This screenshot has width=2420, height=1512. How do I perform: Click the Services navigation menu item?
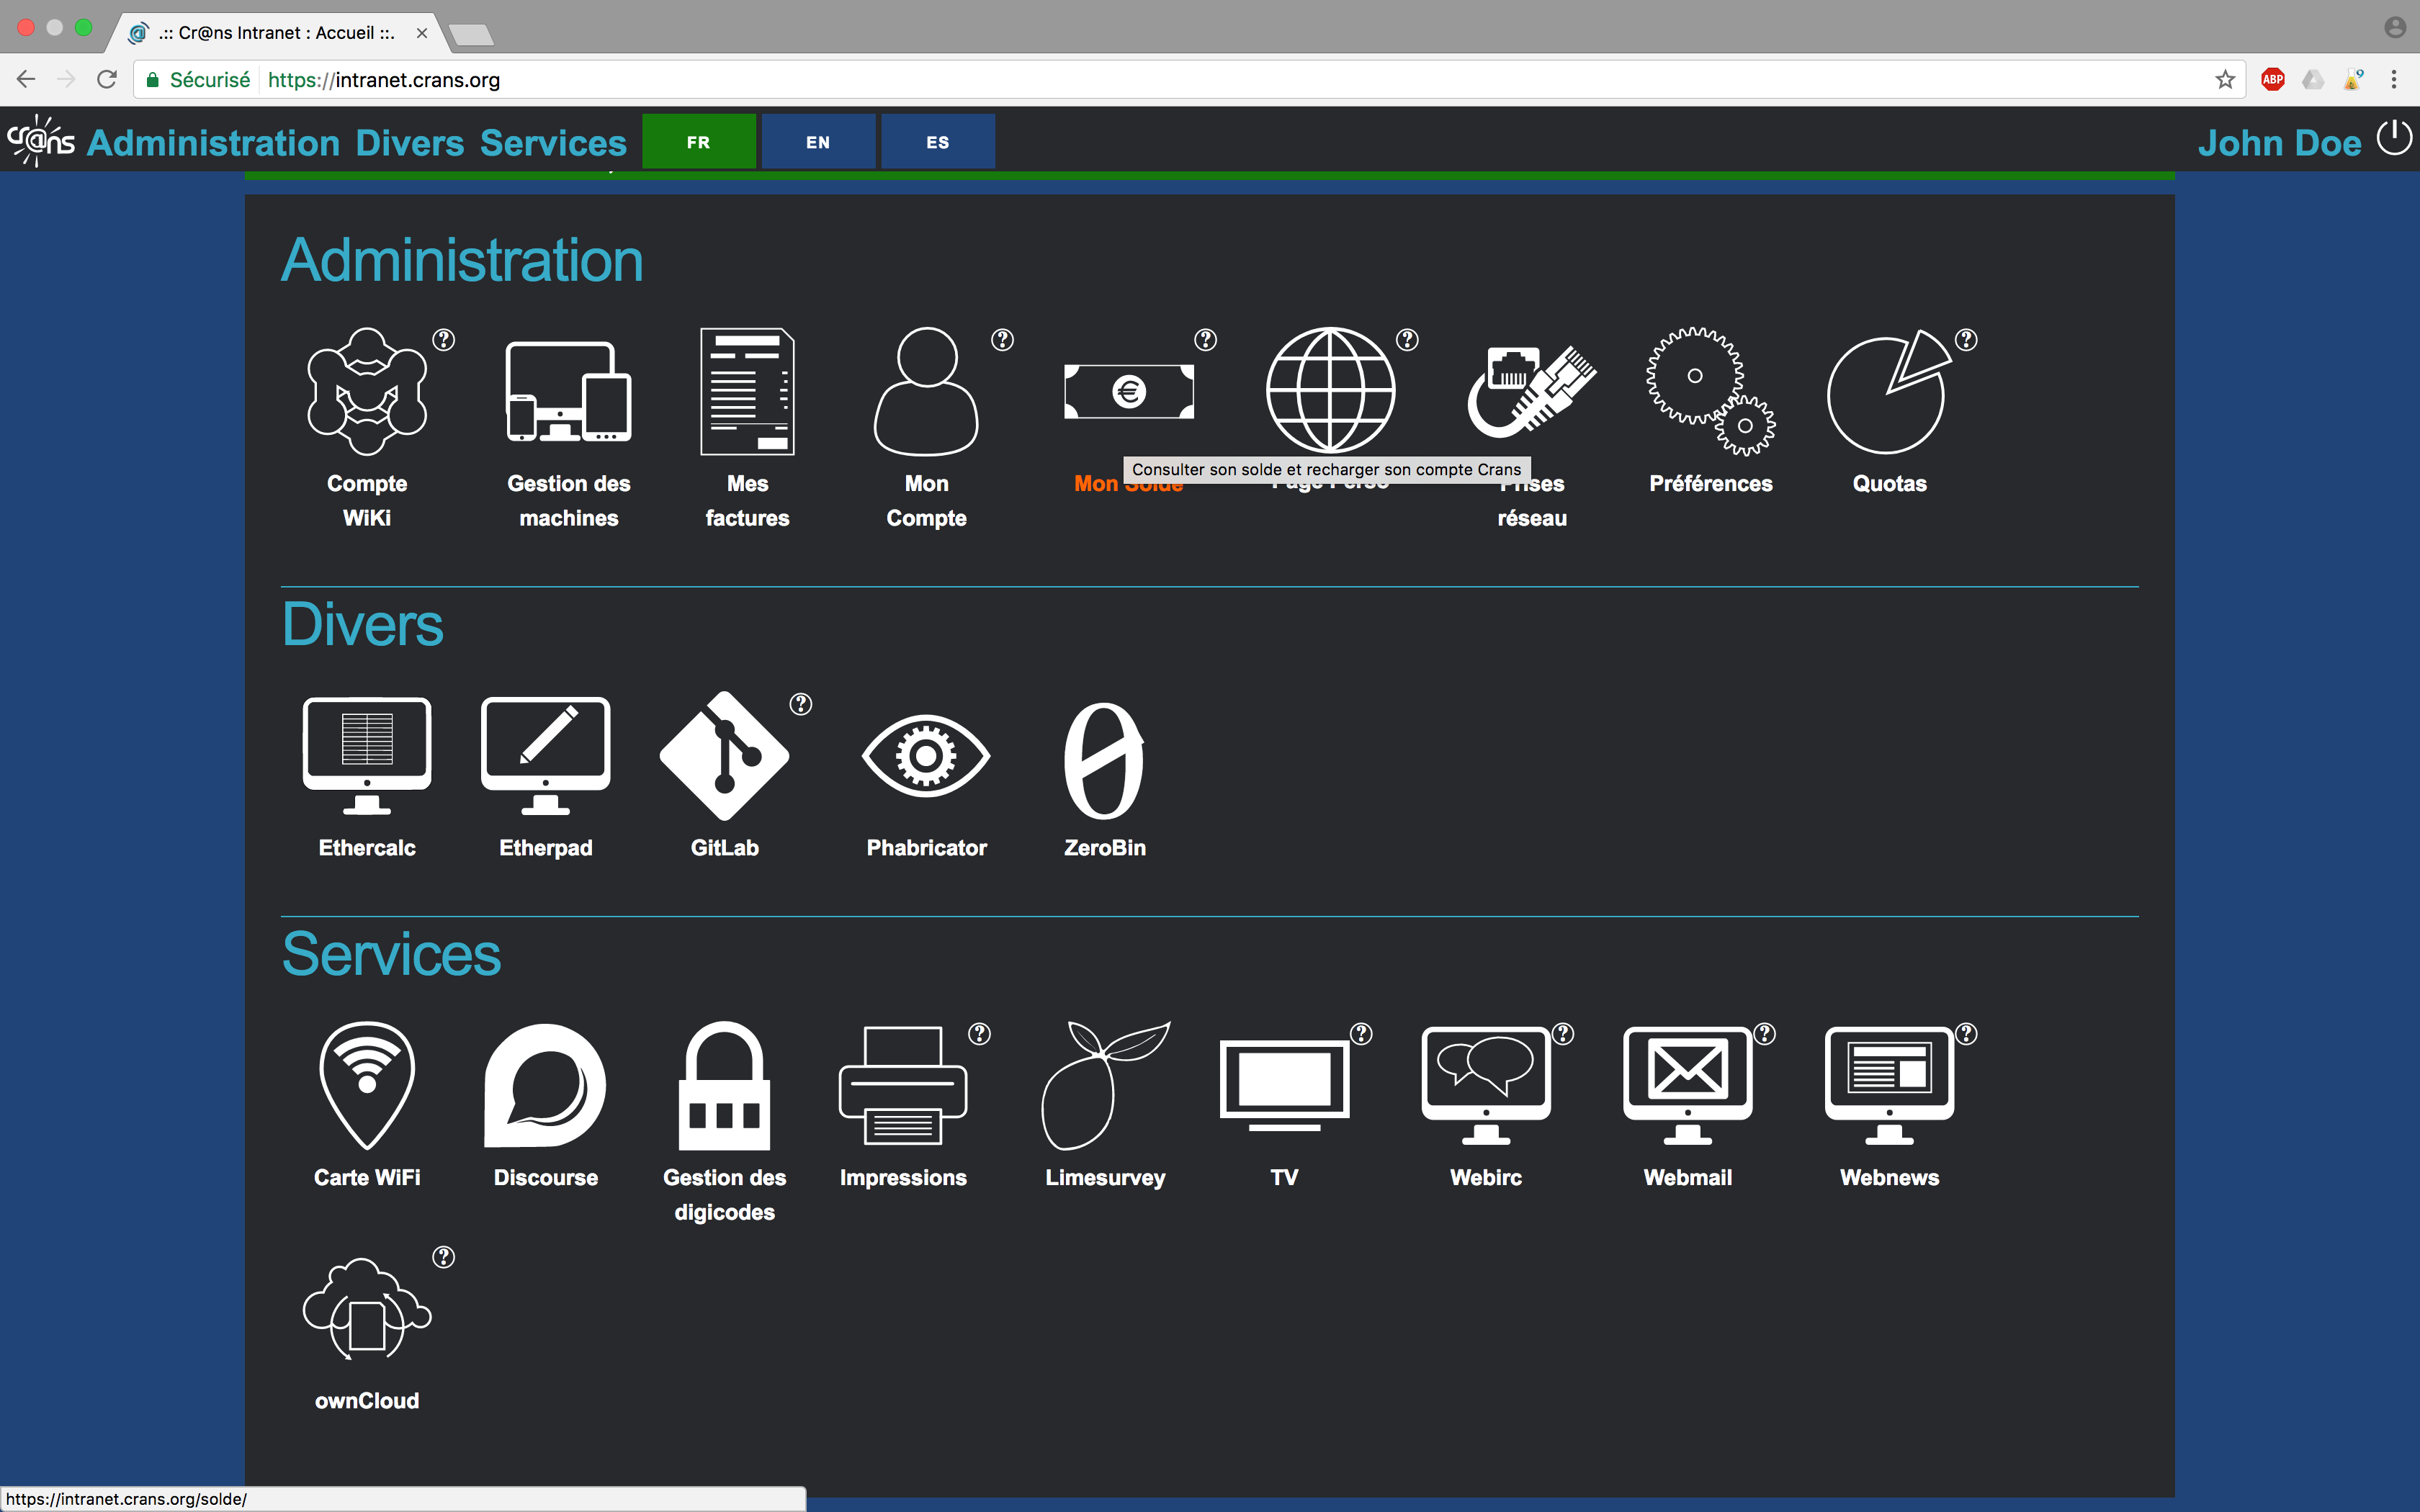click(x=553, y=143)
